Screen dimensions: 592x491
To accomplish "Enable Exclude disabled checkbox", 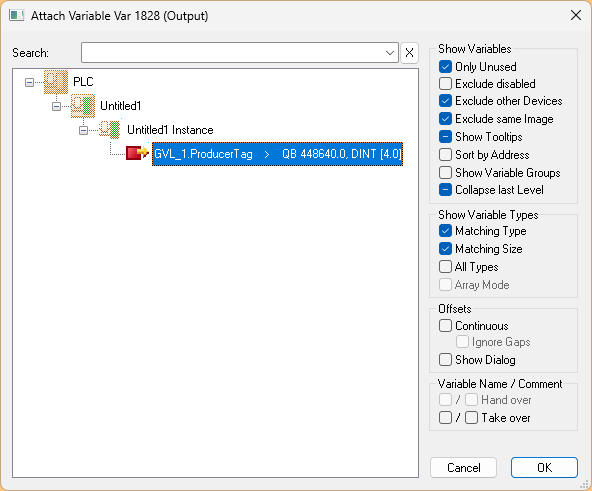I will (446, 83).
